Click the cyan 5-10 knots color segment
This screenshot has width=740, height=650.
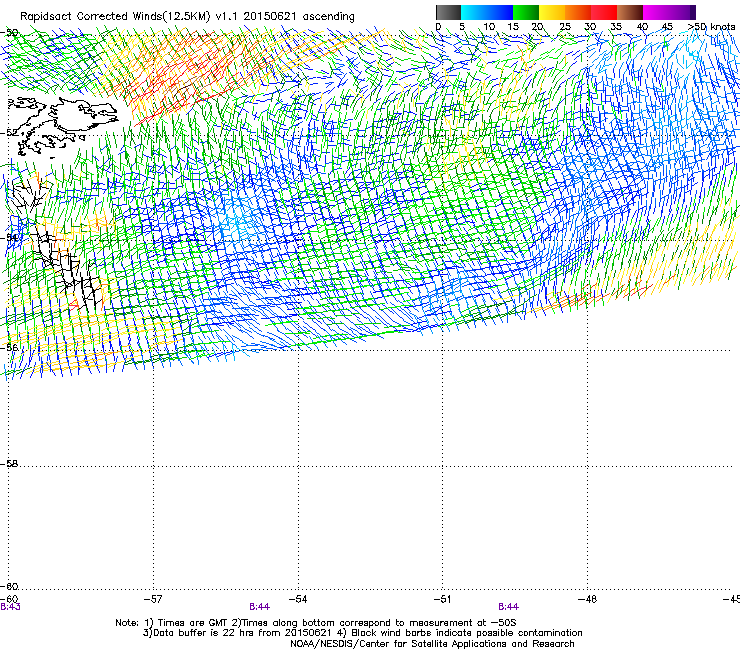pyautogui.click(x=474, y=12)
